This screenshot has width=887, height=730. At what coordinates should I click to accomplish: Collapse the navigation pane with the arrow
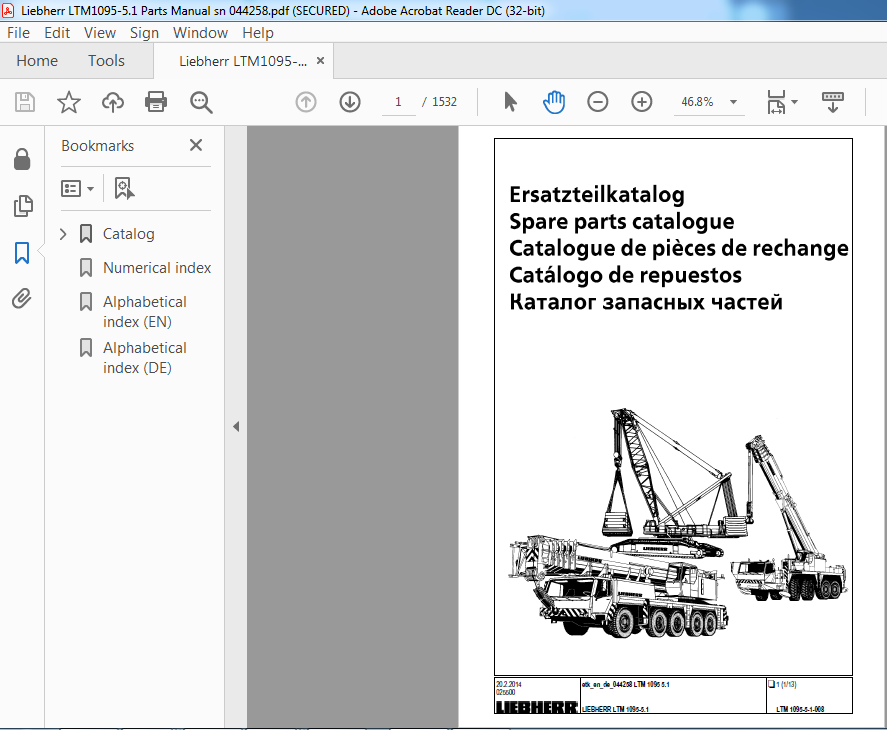click(236, 427)
